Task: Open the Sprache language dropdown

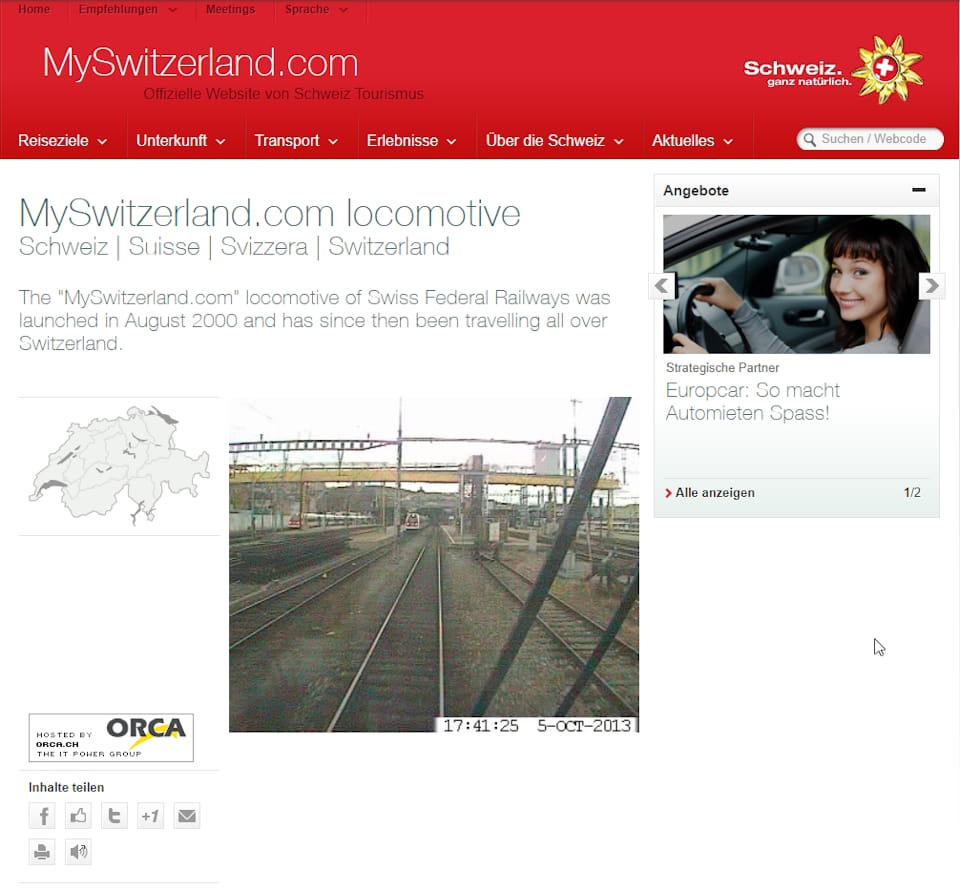Action: point(316,10)
